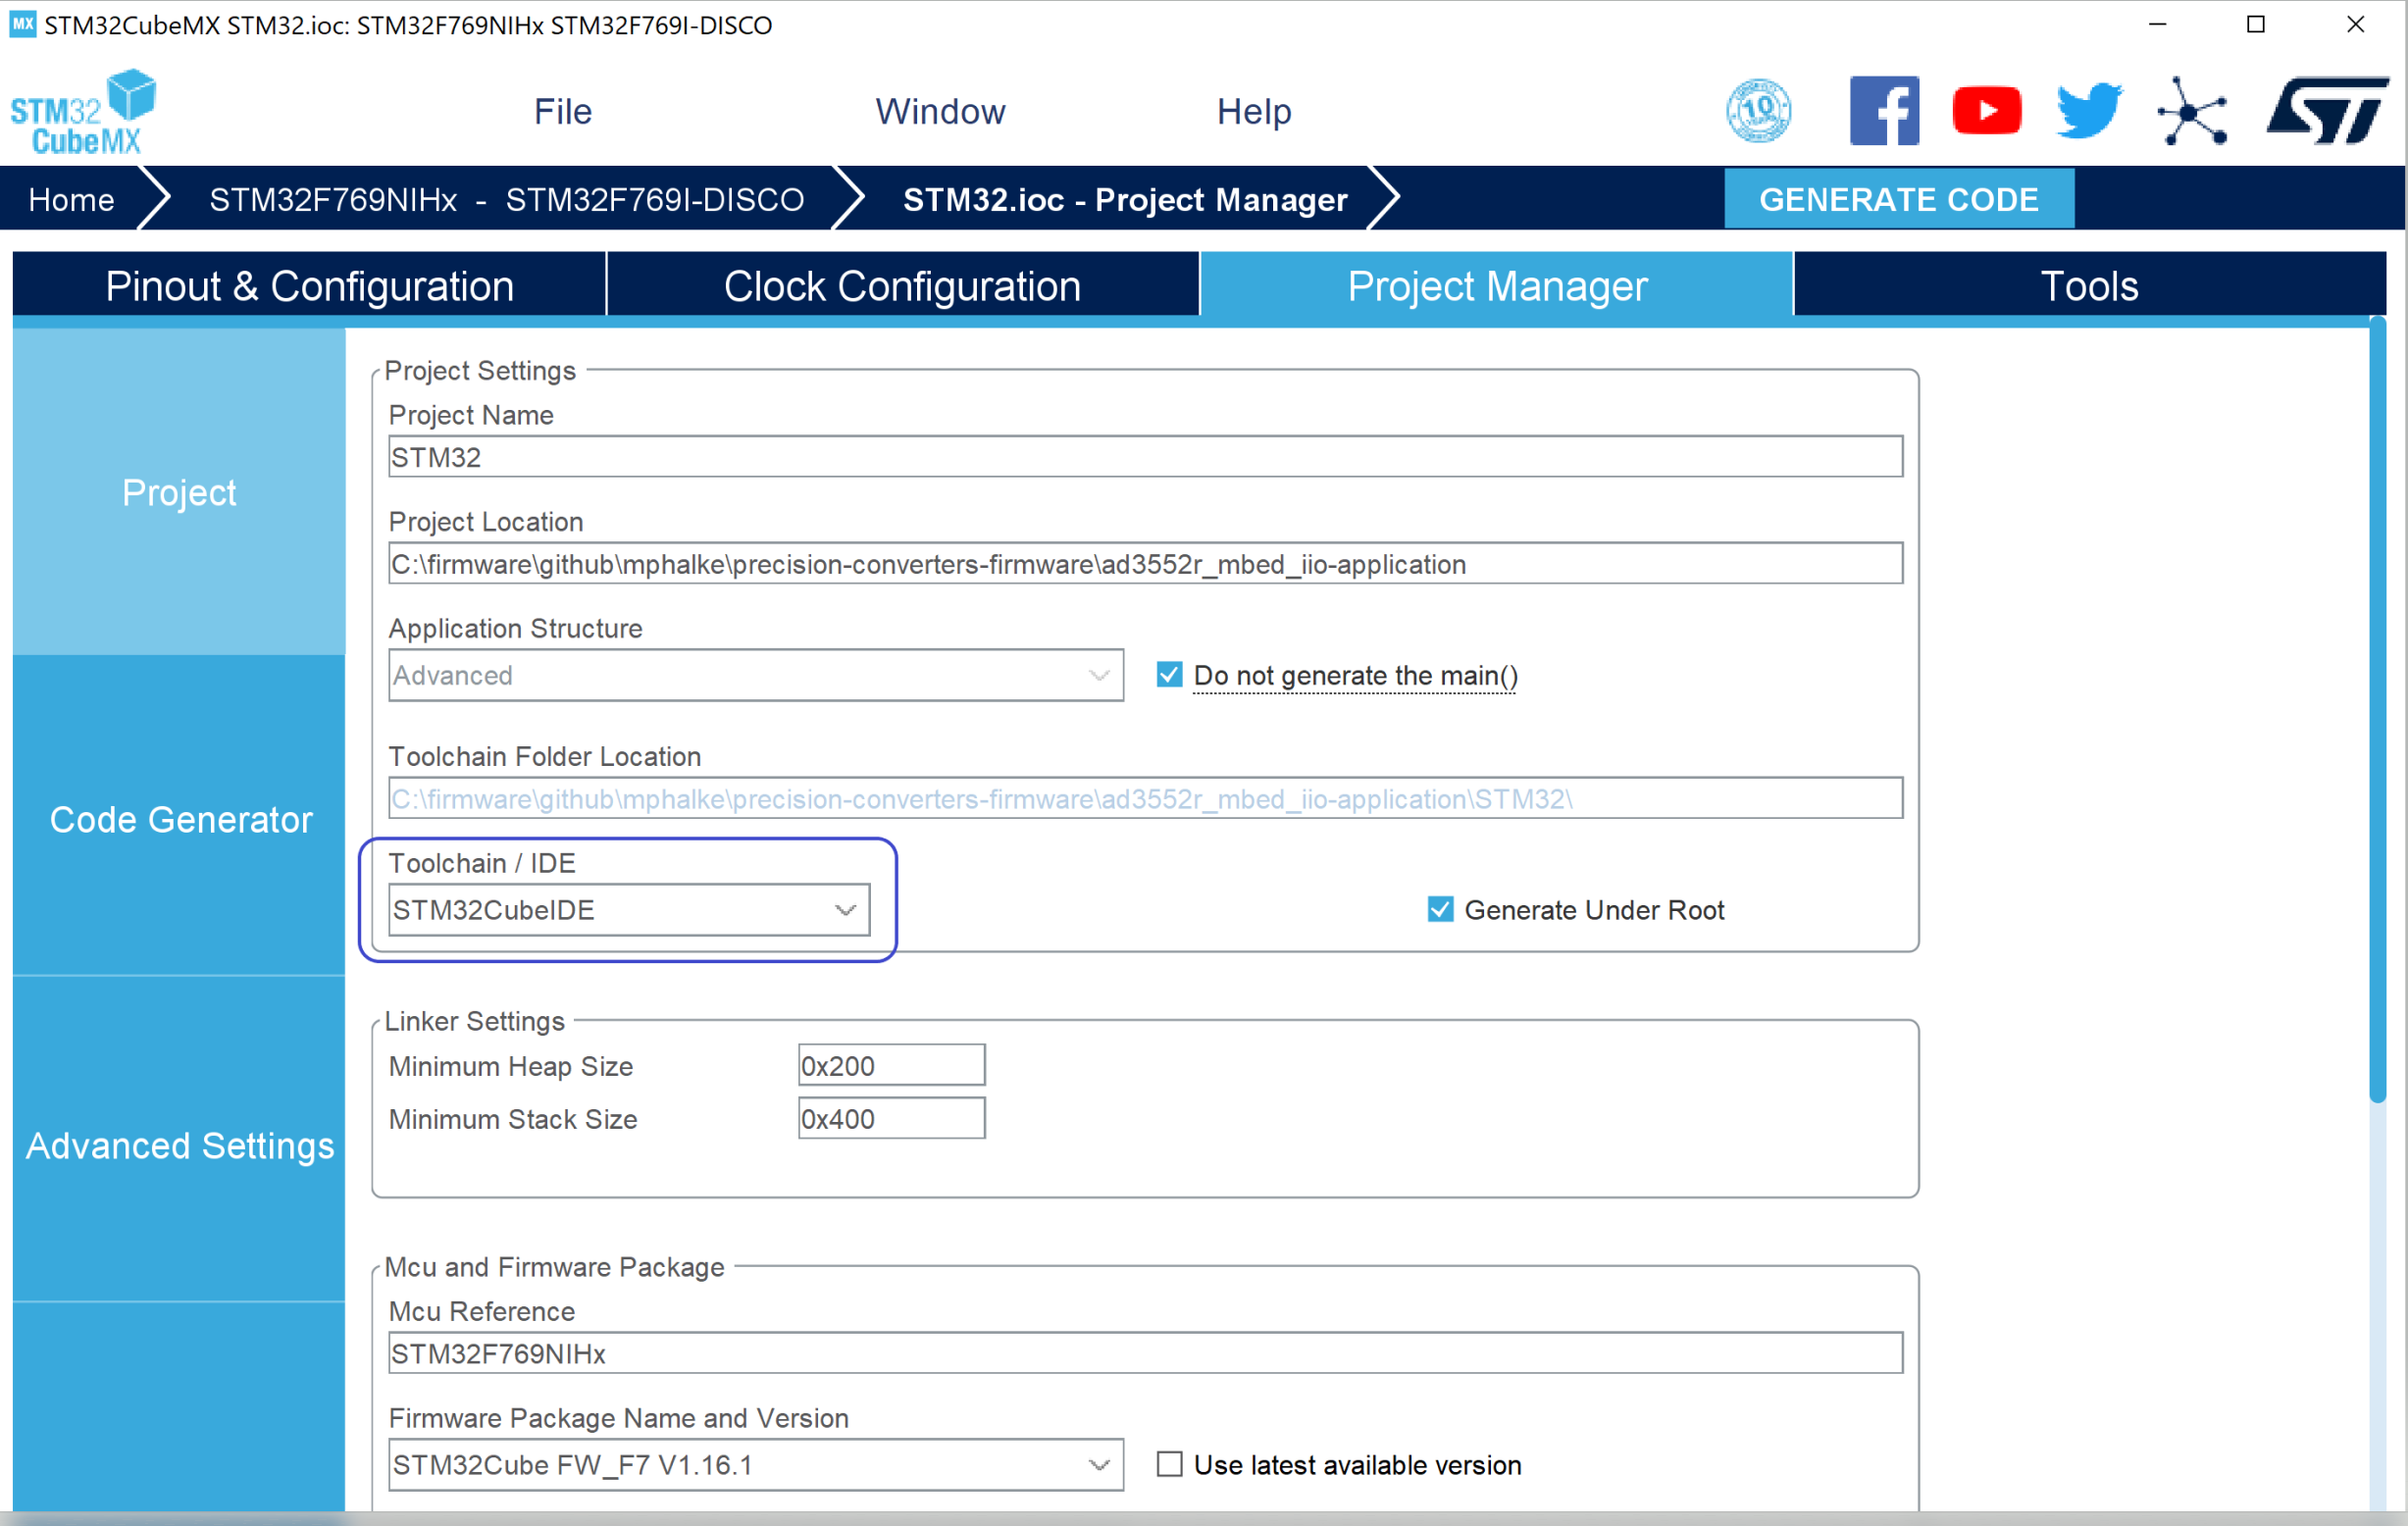The height and width of the screenshot is (1526, 2408).
Task: Open the YouTube icon link
Action: 1986,110
